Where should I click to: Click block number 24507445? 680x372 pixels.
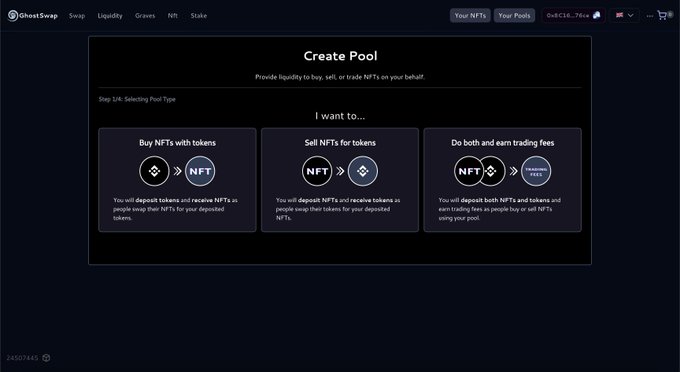tap(22, 358)
